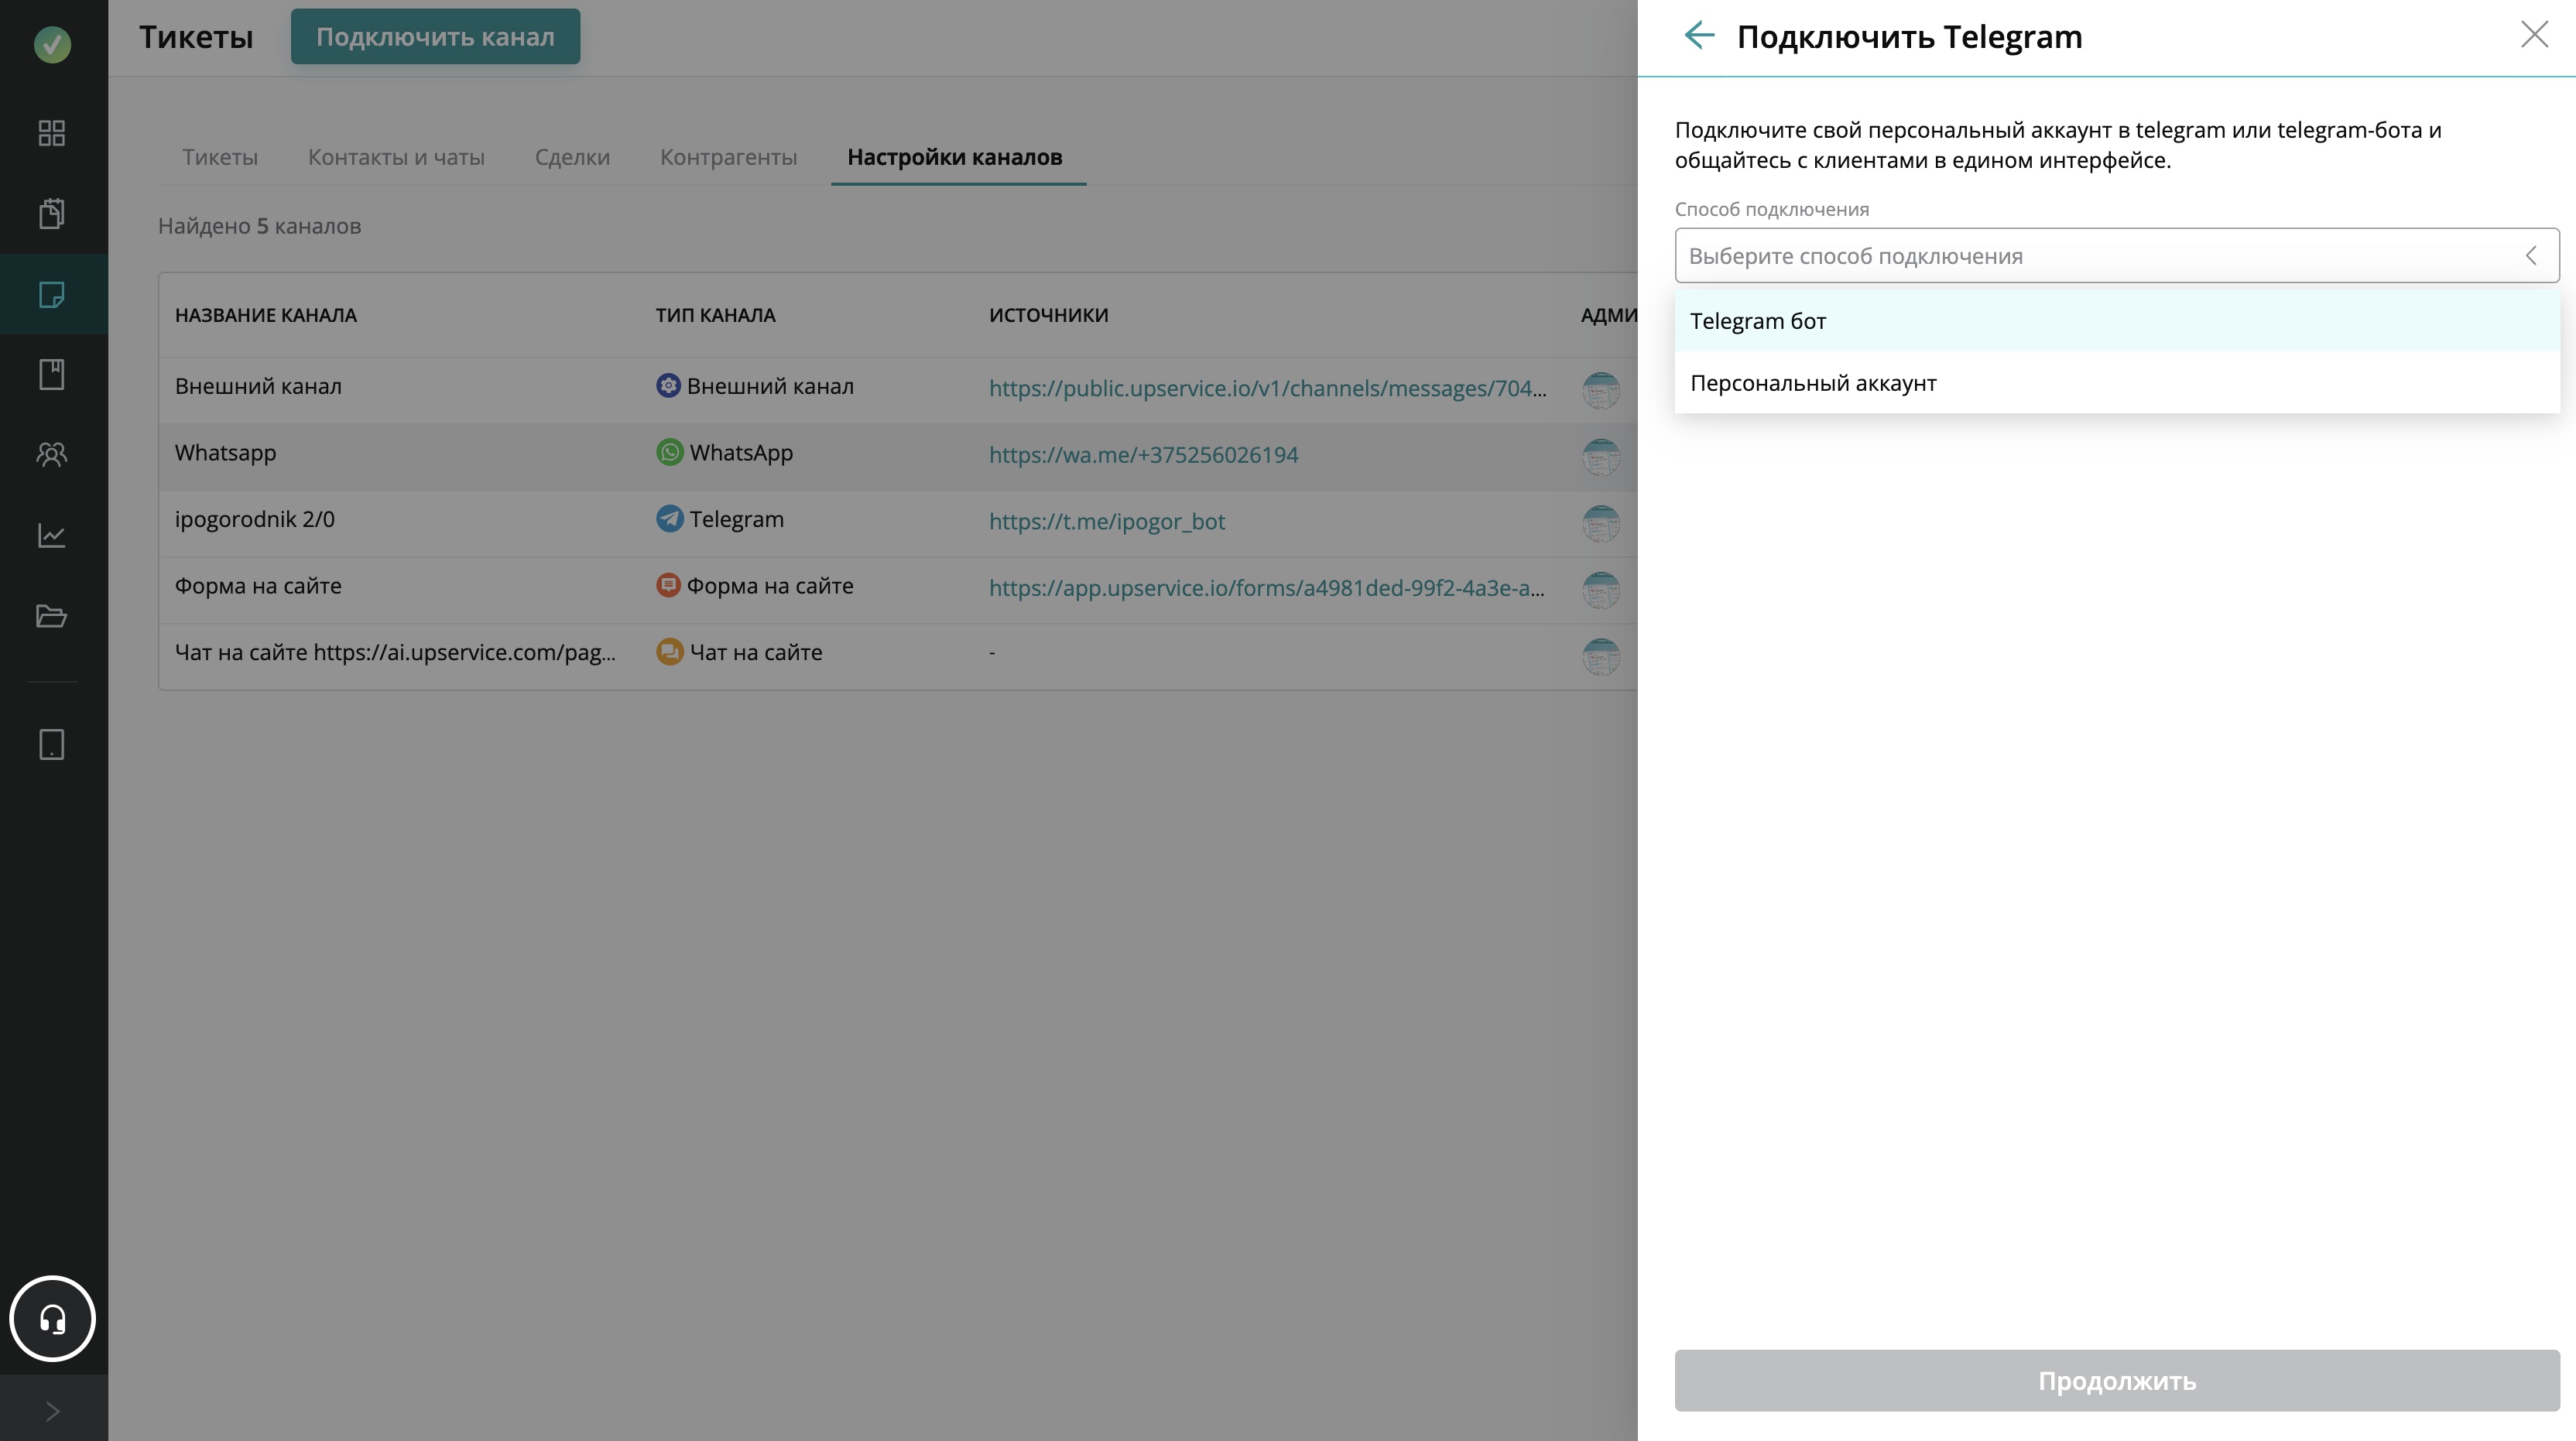Click the ТИП КАНАЛА column header

(x=715, y=315)
